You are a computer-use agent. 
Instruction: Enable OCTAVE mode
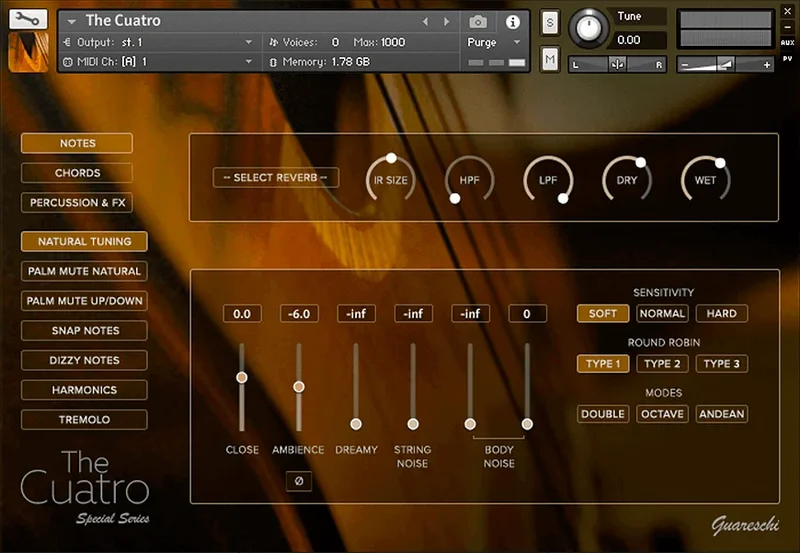click(662, 414)
